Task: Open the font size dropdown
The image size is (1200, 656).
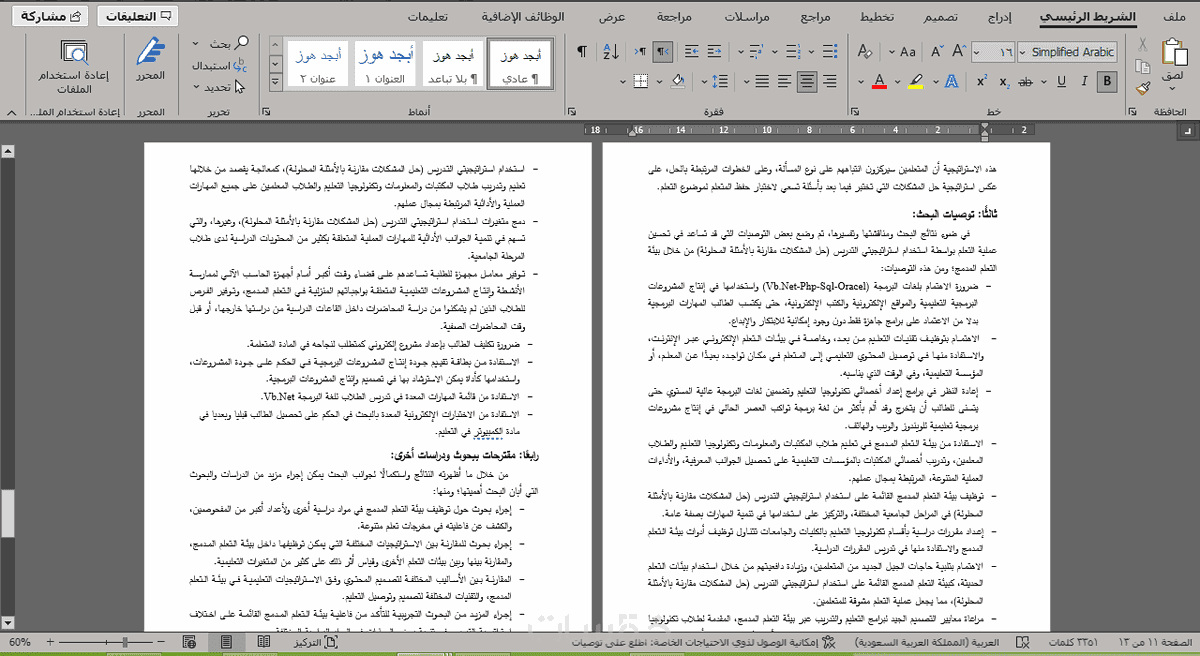Action: [976, 52]
